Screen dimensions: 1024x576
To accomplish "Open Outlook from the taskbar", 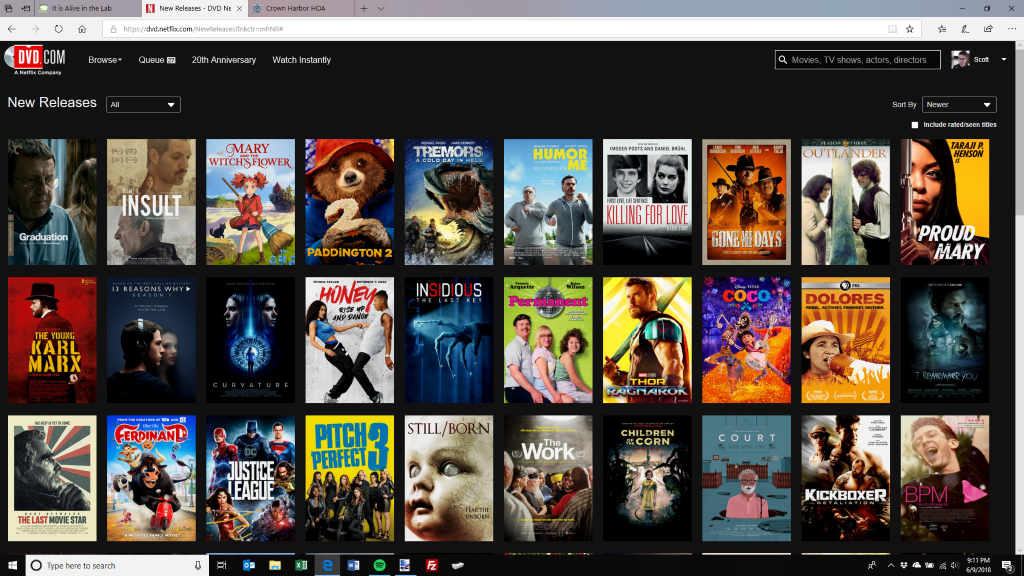I will coord(249,565).
